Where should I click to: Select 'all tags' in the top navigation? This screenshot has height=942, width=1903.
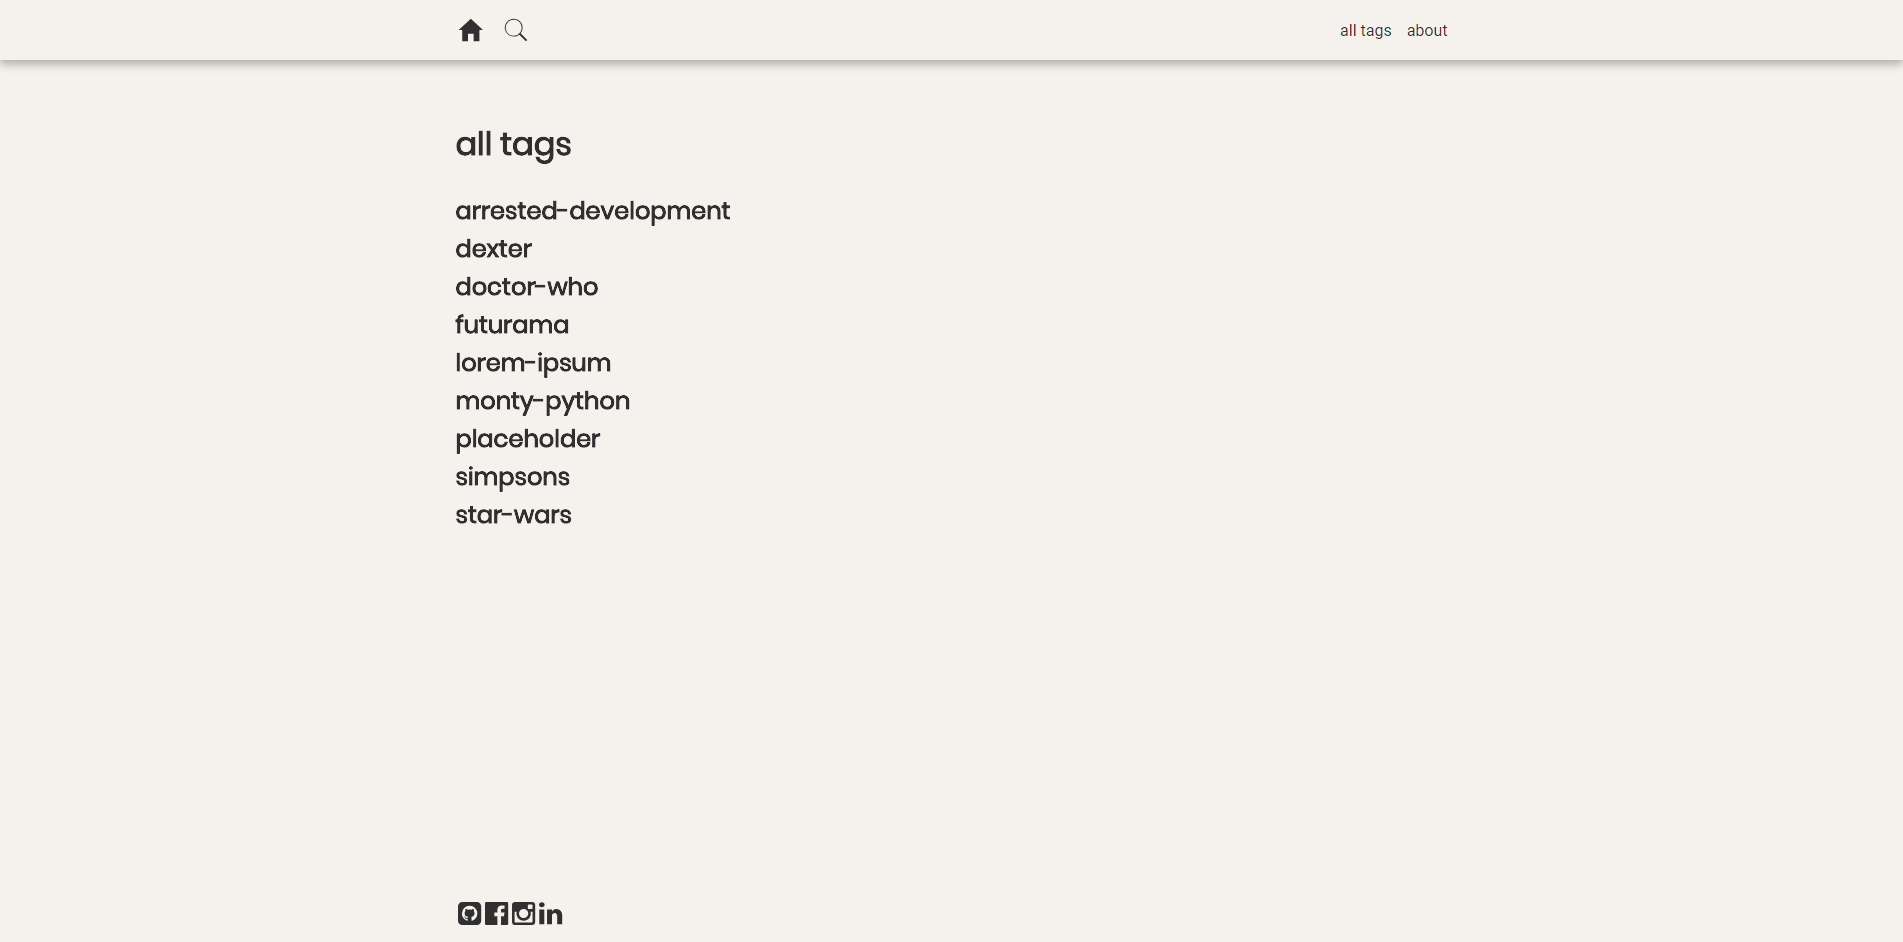tap(1365, 31)
